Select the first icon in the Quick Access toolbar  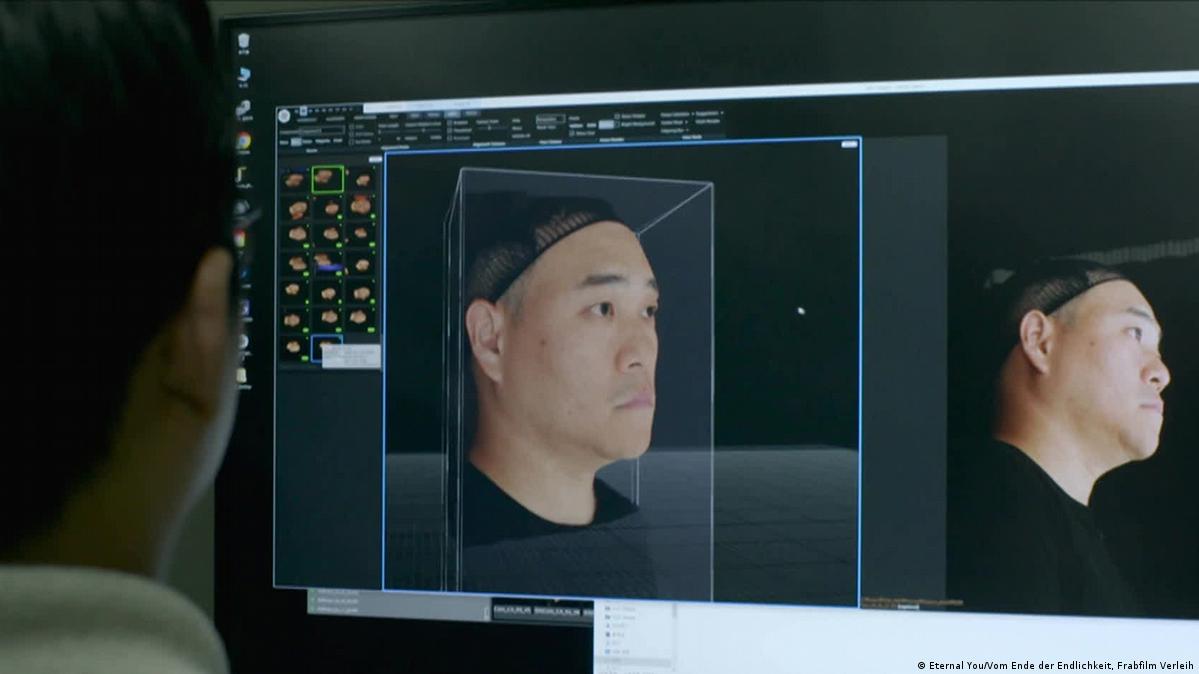tap(296, 110)
